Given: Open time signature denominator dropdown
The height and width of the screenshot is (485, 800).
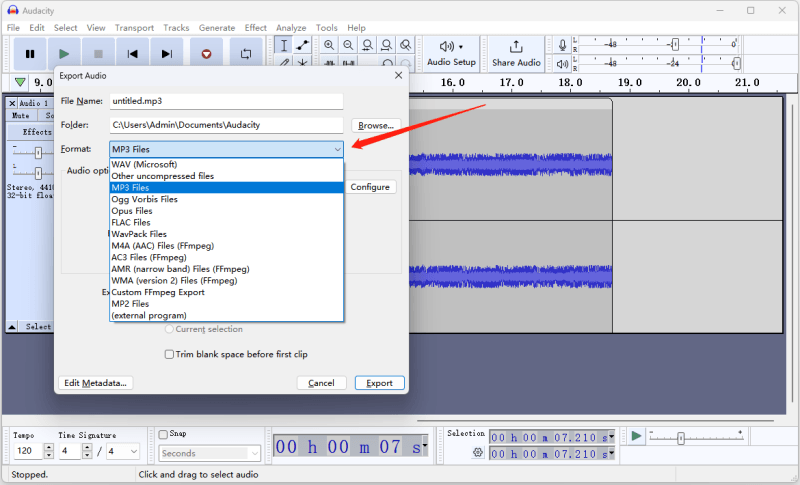Looking at the screenshot, I should tap(134, 451).
